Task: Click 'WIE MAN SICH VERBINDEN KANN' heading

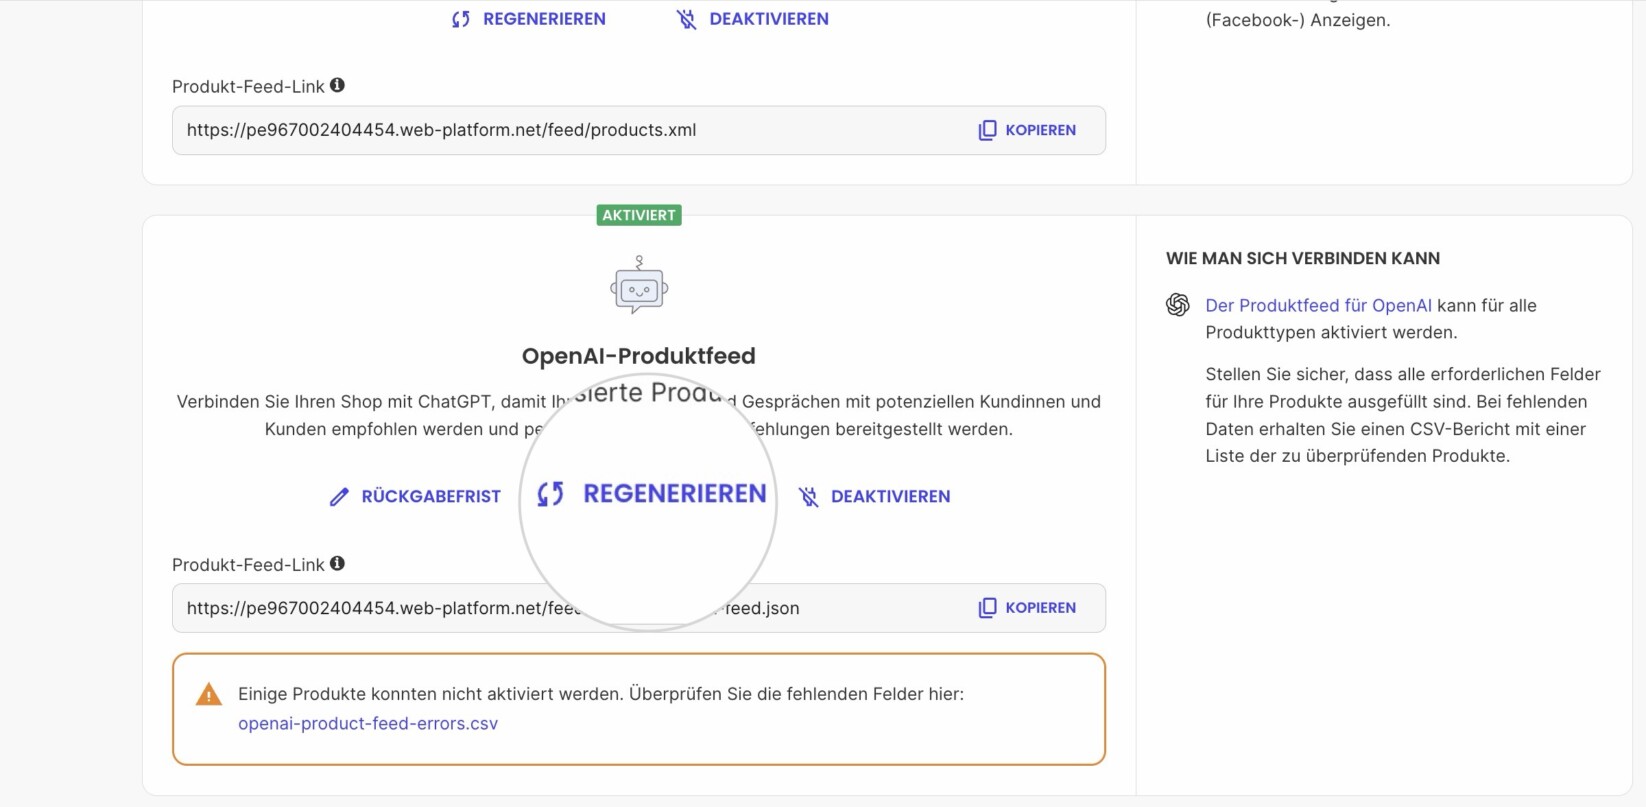Action: [1303, 258]
